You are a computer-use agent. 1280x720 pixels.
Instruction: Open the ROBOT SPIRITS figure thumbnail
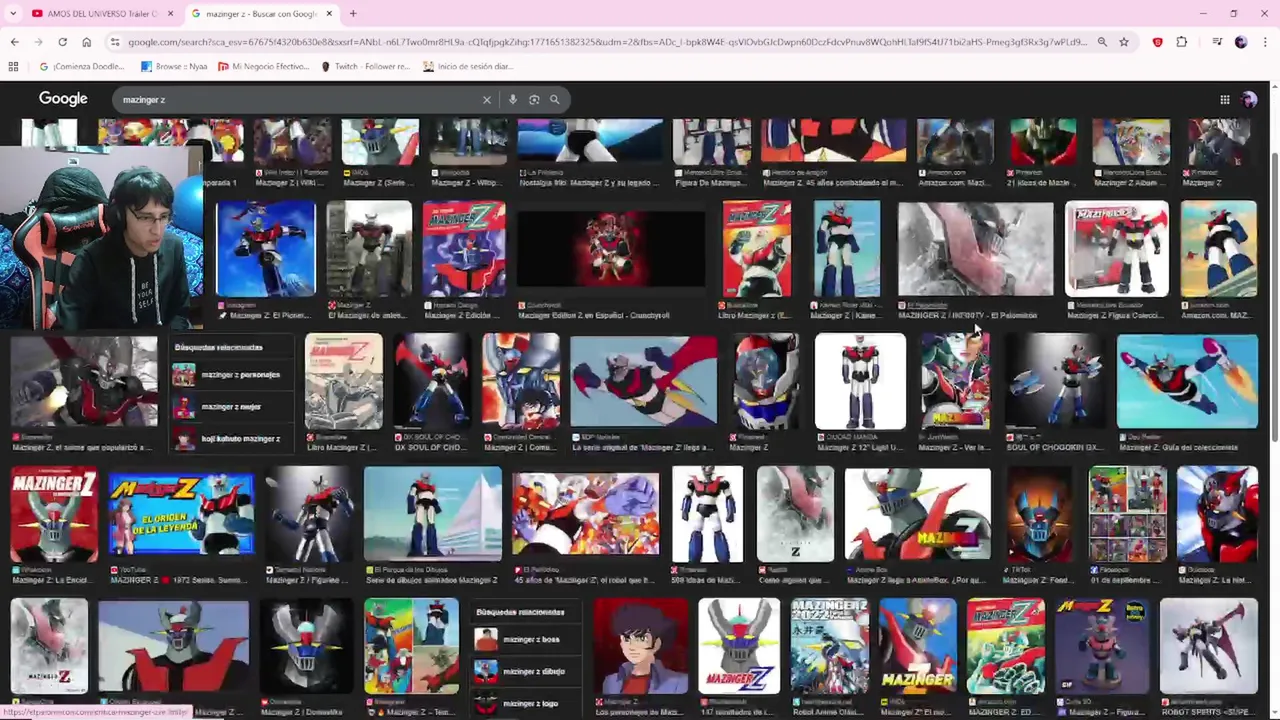(1208, 646)
